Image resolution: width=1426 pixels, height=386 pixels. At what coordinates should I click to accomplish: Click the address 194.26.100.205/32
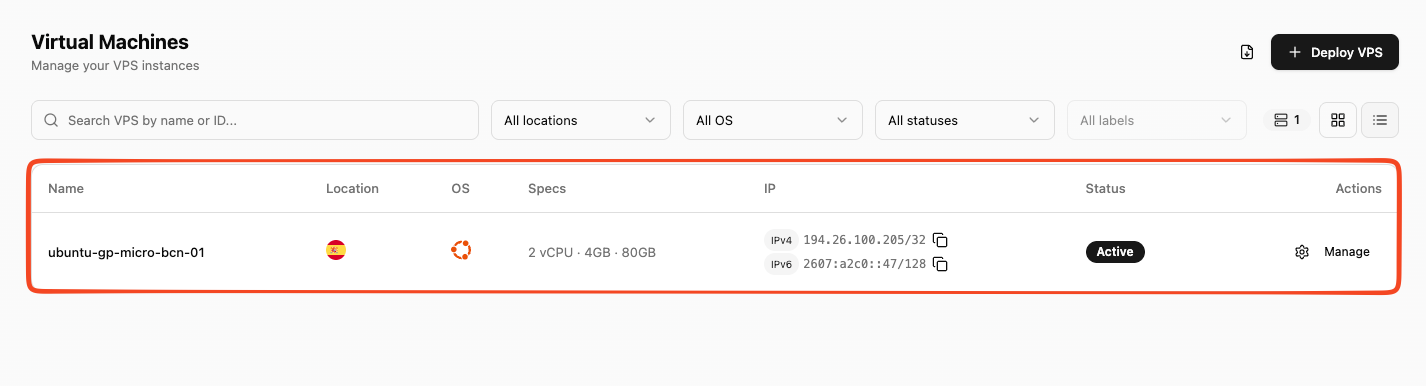(865, 240)
